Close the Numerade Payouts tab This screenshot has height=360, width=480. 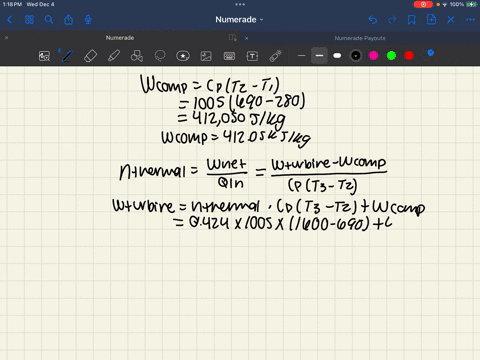pyautogui.click(x=246, y=38)
